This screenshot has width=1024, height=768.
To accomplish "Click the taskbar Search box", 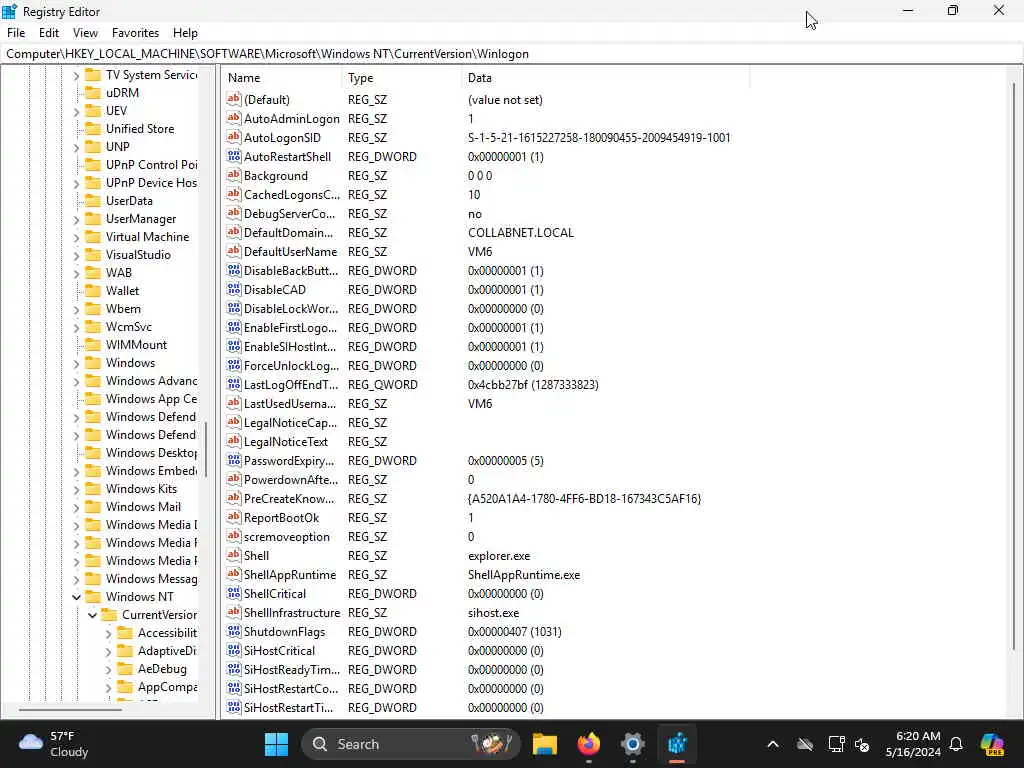I will 411,744.
